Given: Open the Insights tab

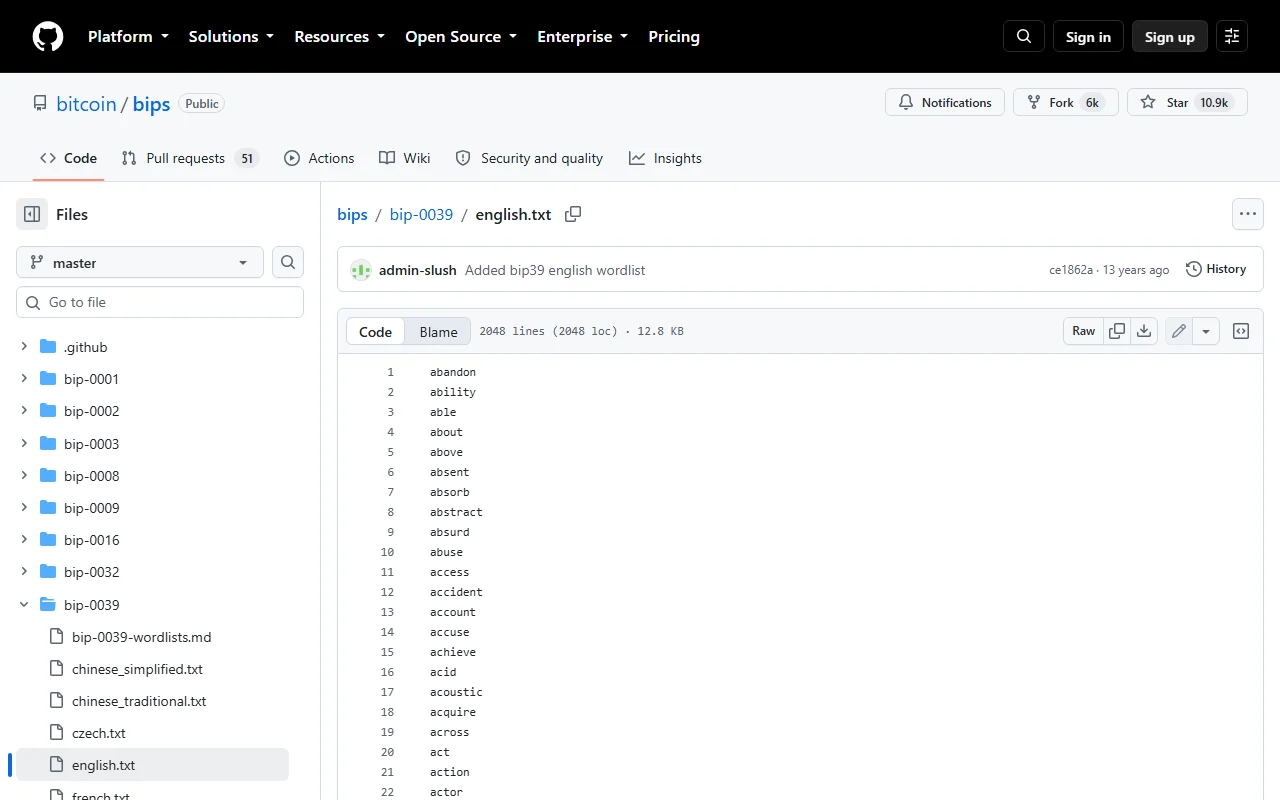Looking at the screenshot, I should (665, 158).
